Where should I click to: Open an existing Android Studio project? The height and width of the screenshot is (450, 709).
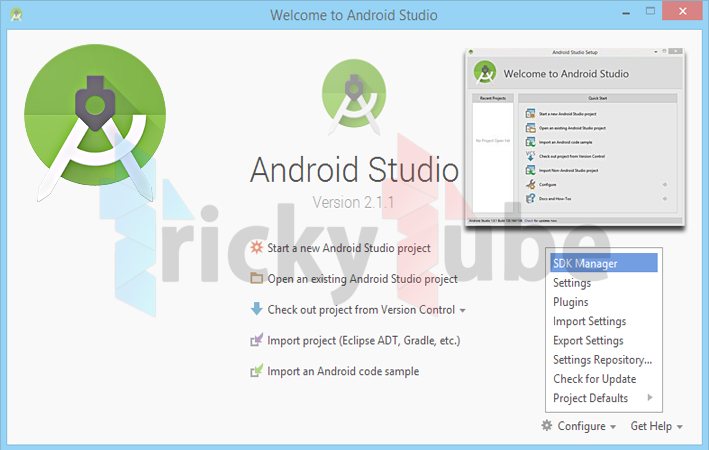[x=362, y=279]
